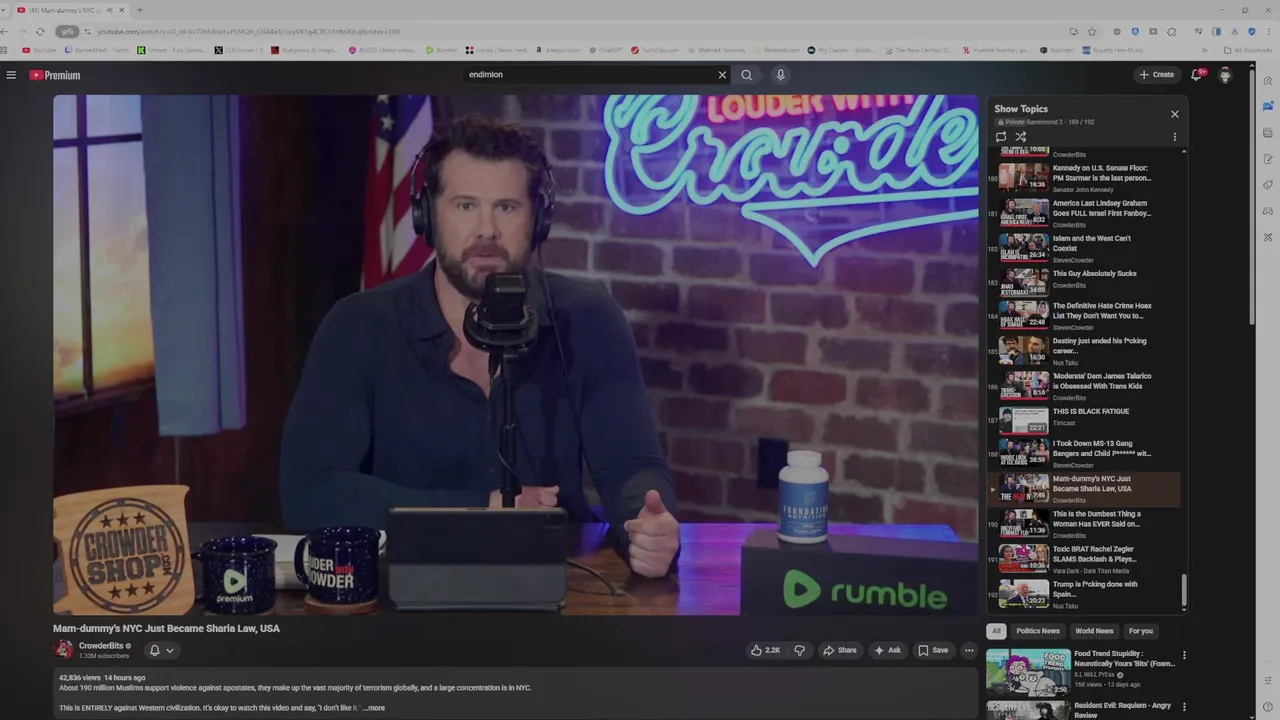
Task: Open the account avatar menu
Action: coord(1225,75)
